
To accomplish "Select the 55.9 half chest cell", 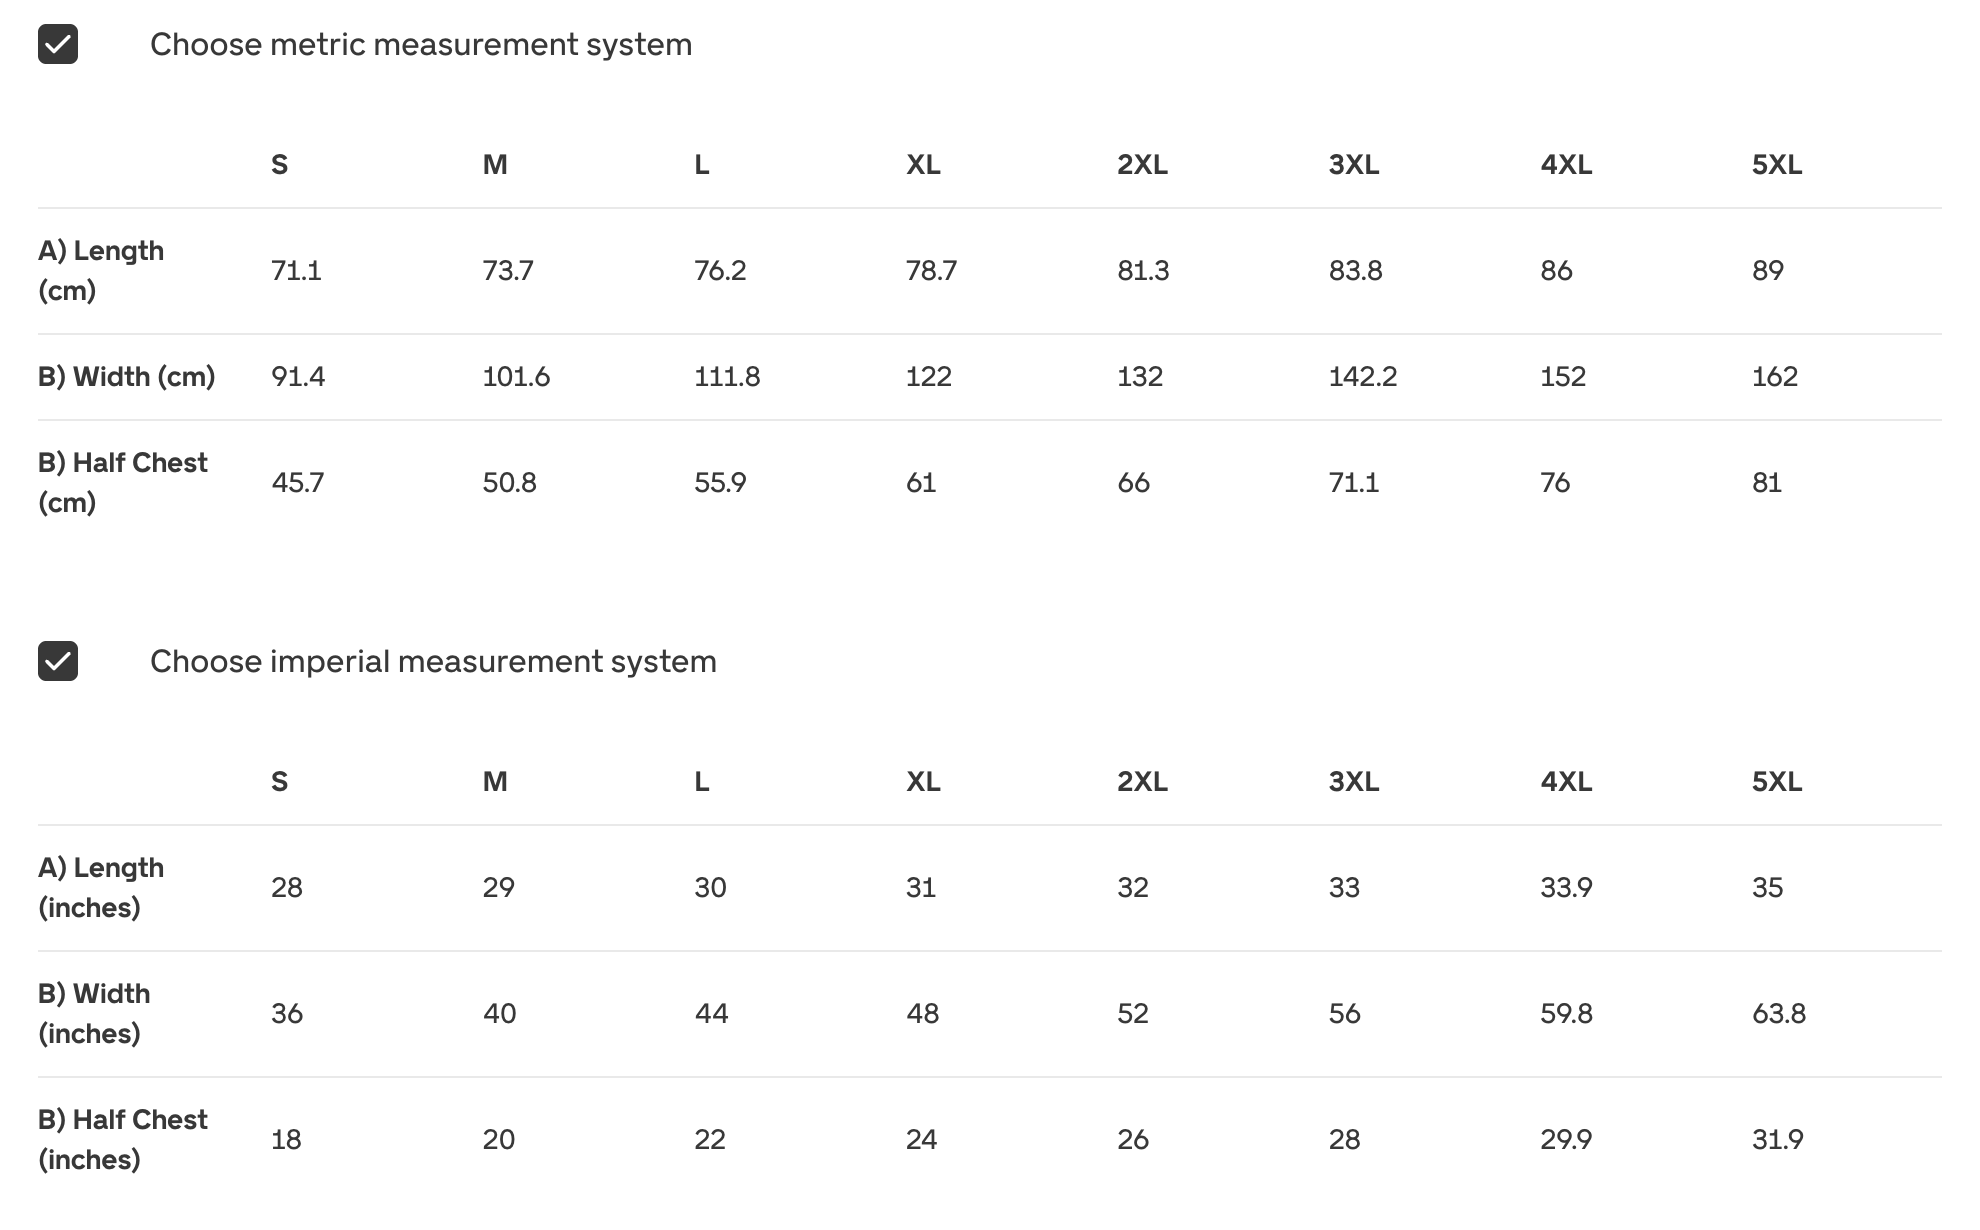I will point(720,482).
